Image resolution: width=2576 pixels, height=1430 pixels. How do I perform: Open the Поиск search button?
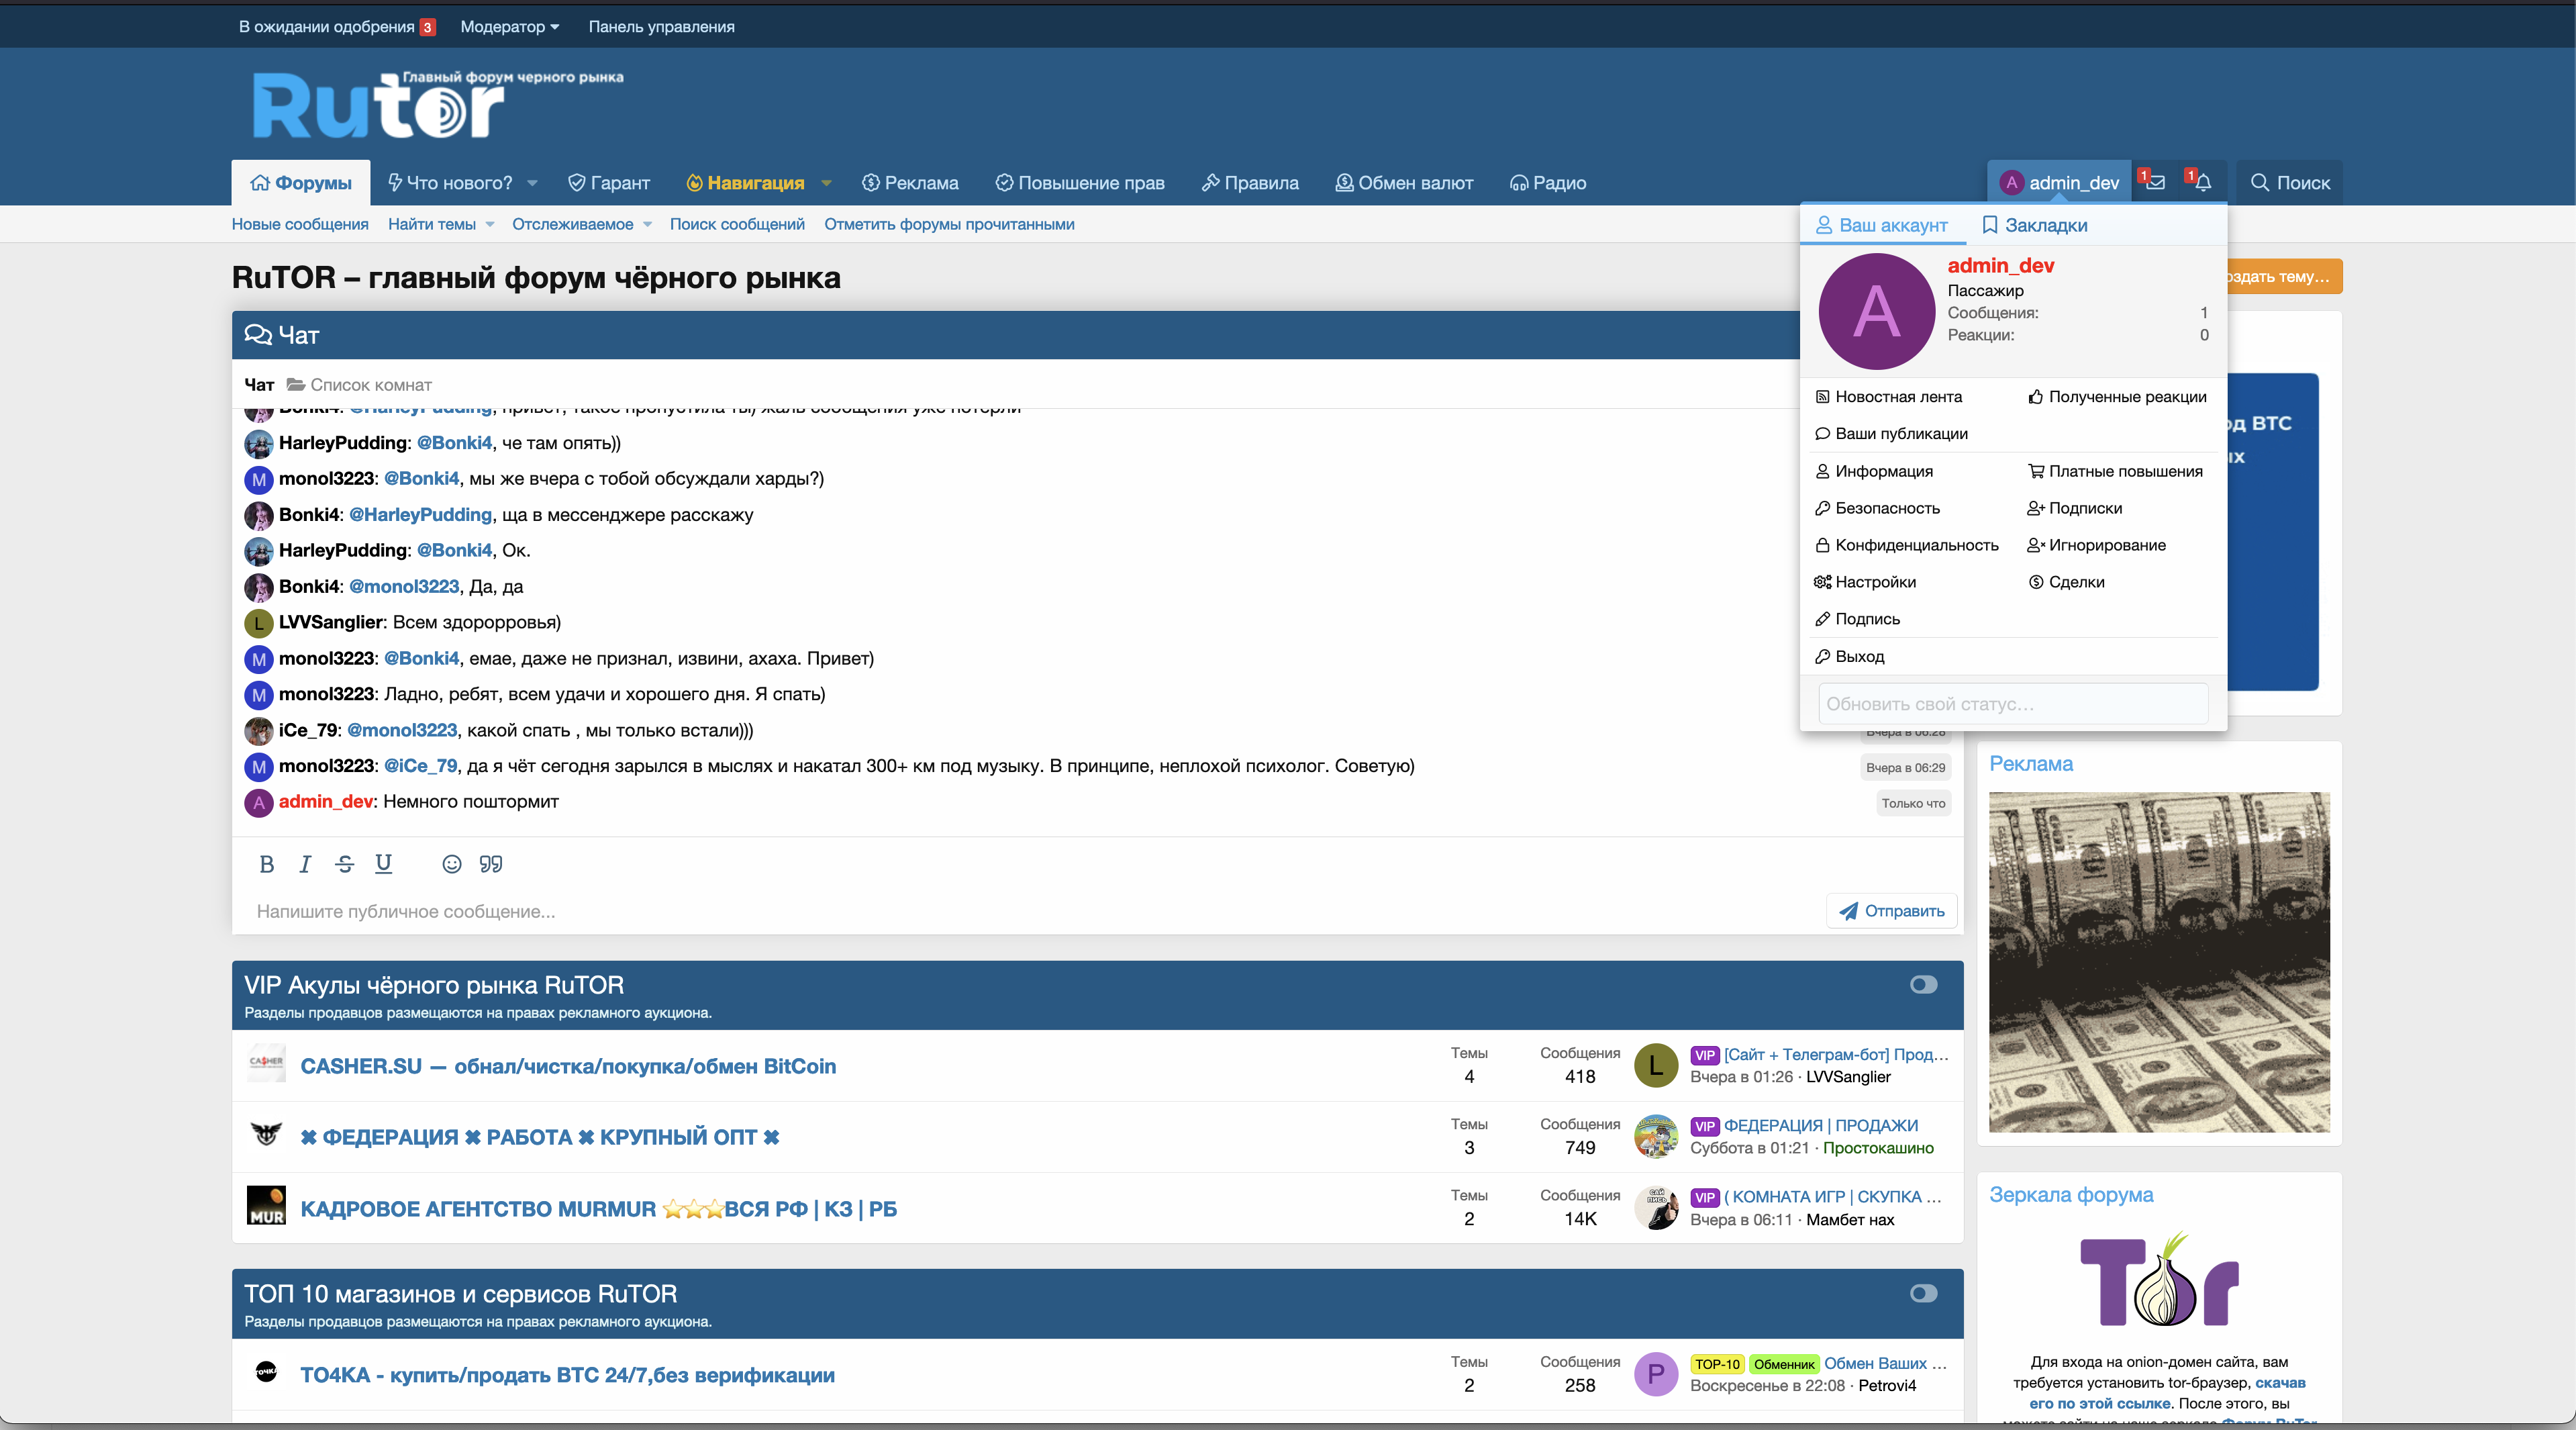(x=2289, y=183)
